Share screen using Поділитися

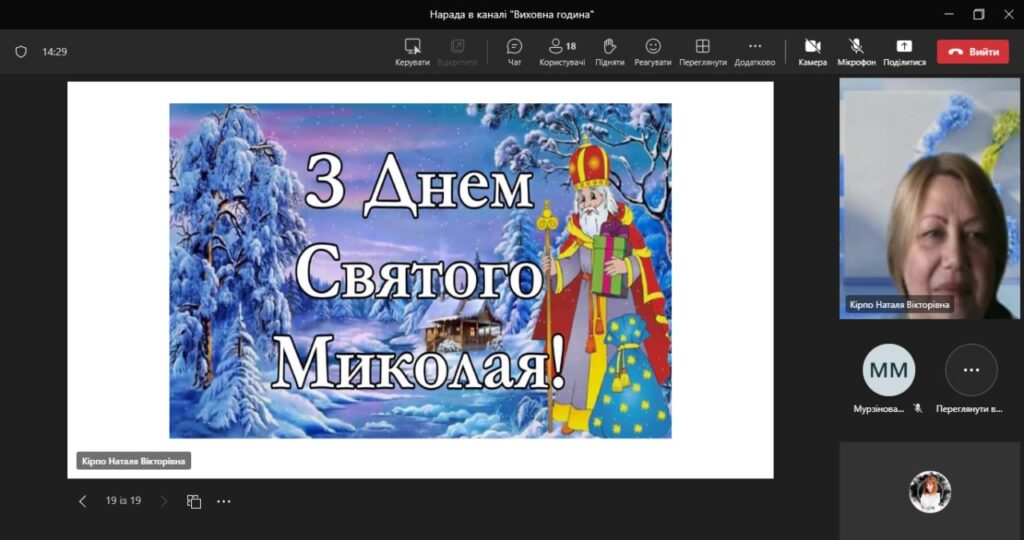tap(904, 51)
